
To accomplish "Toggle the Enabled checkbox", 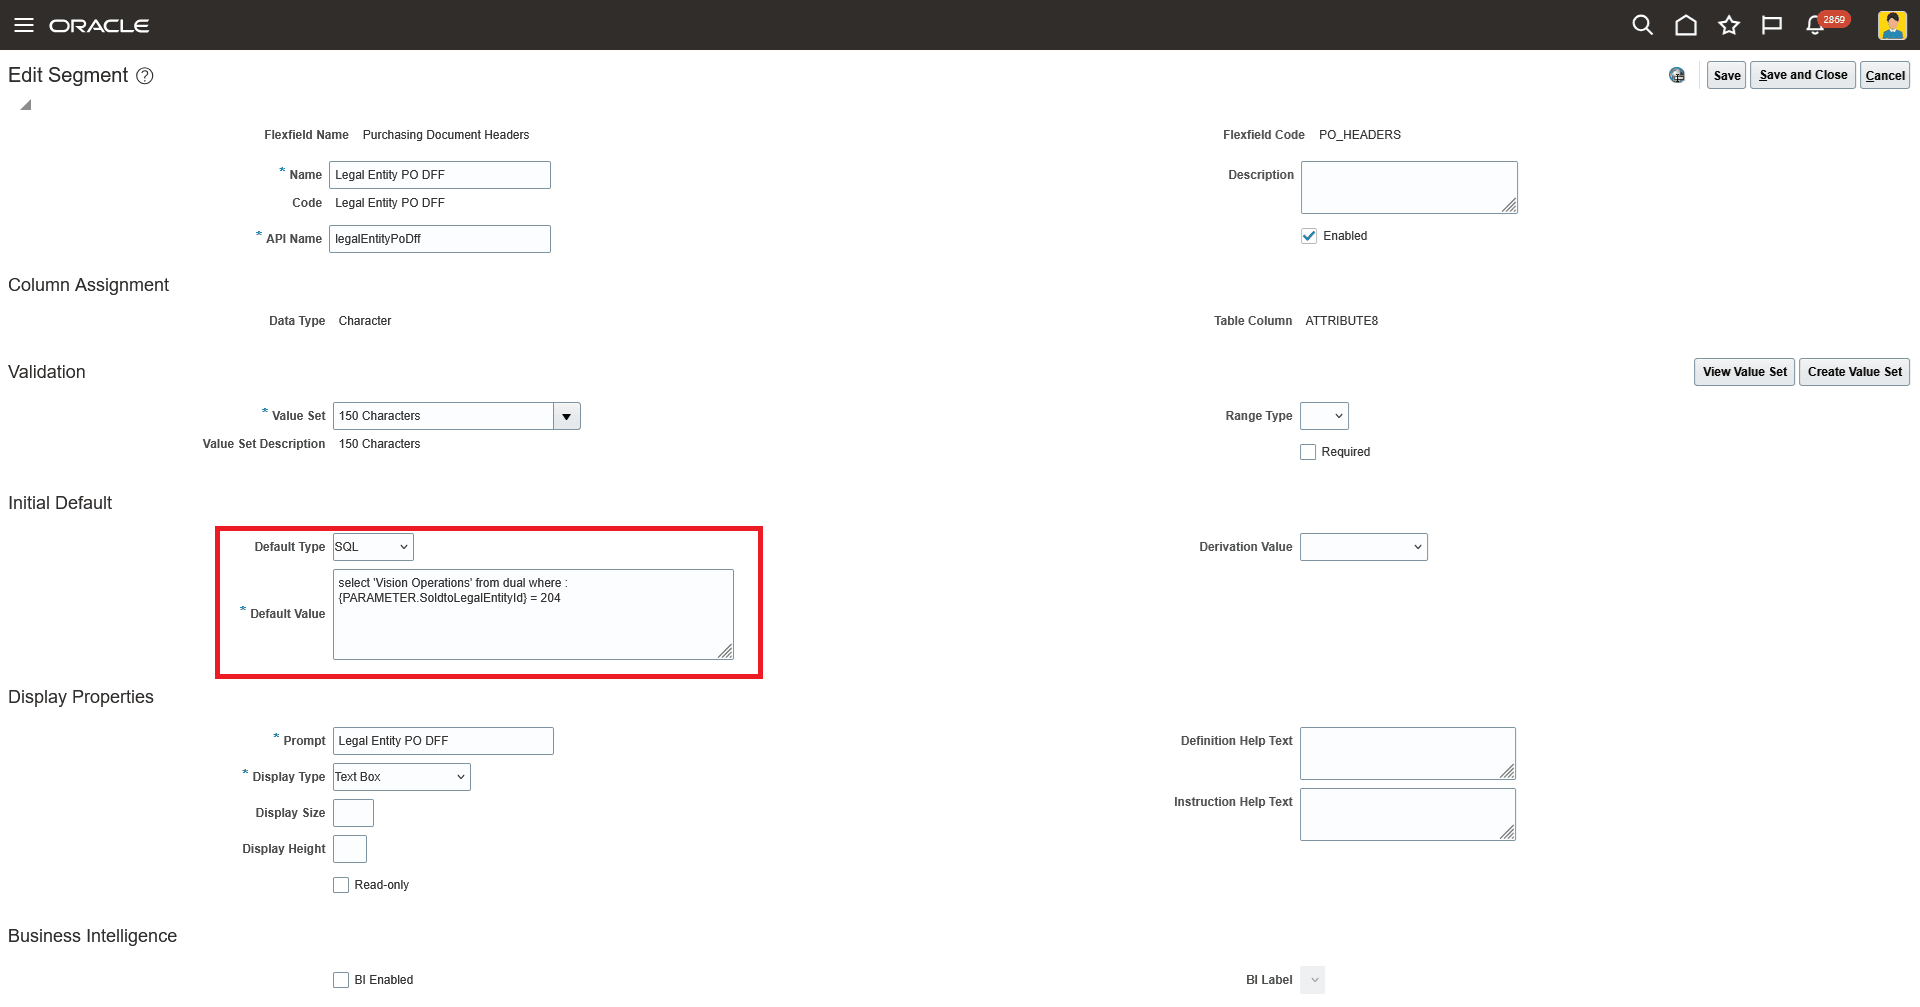I will (1309, 236).
